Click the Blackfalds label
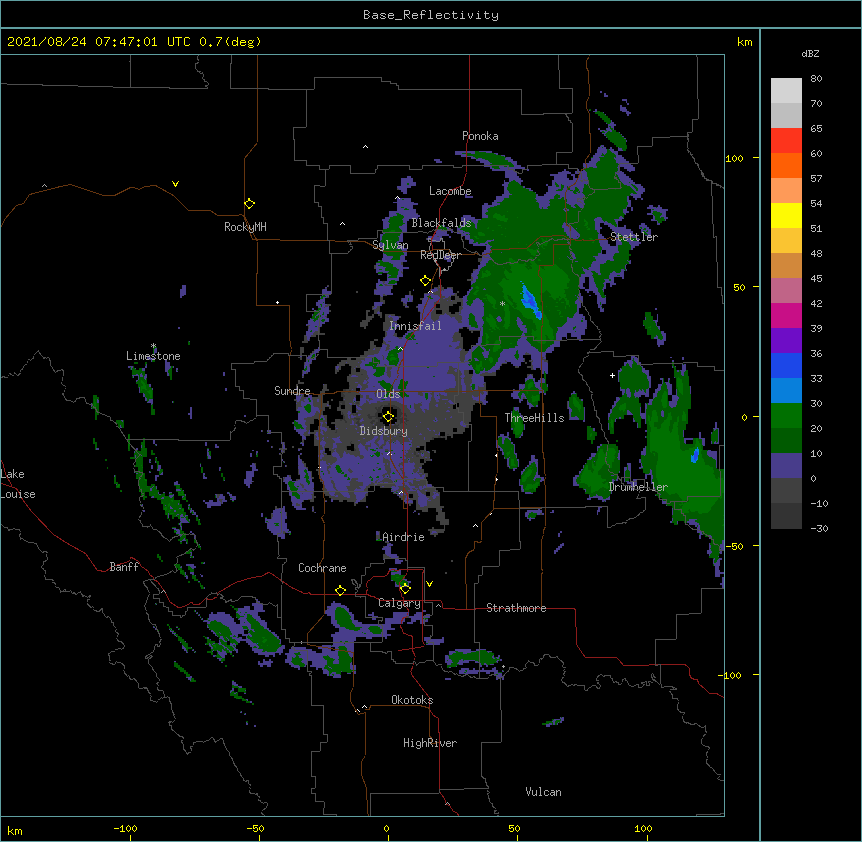862x842 pixels. 441,223
